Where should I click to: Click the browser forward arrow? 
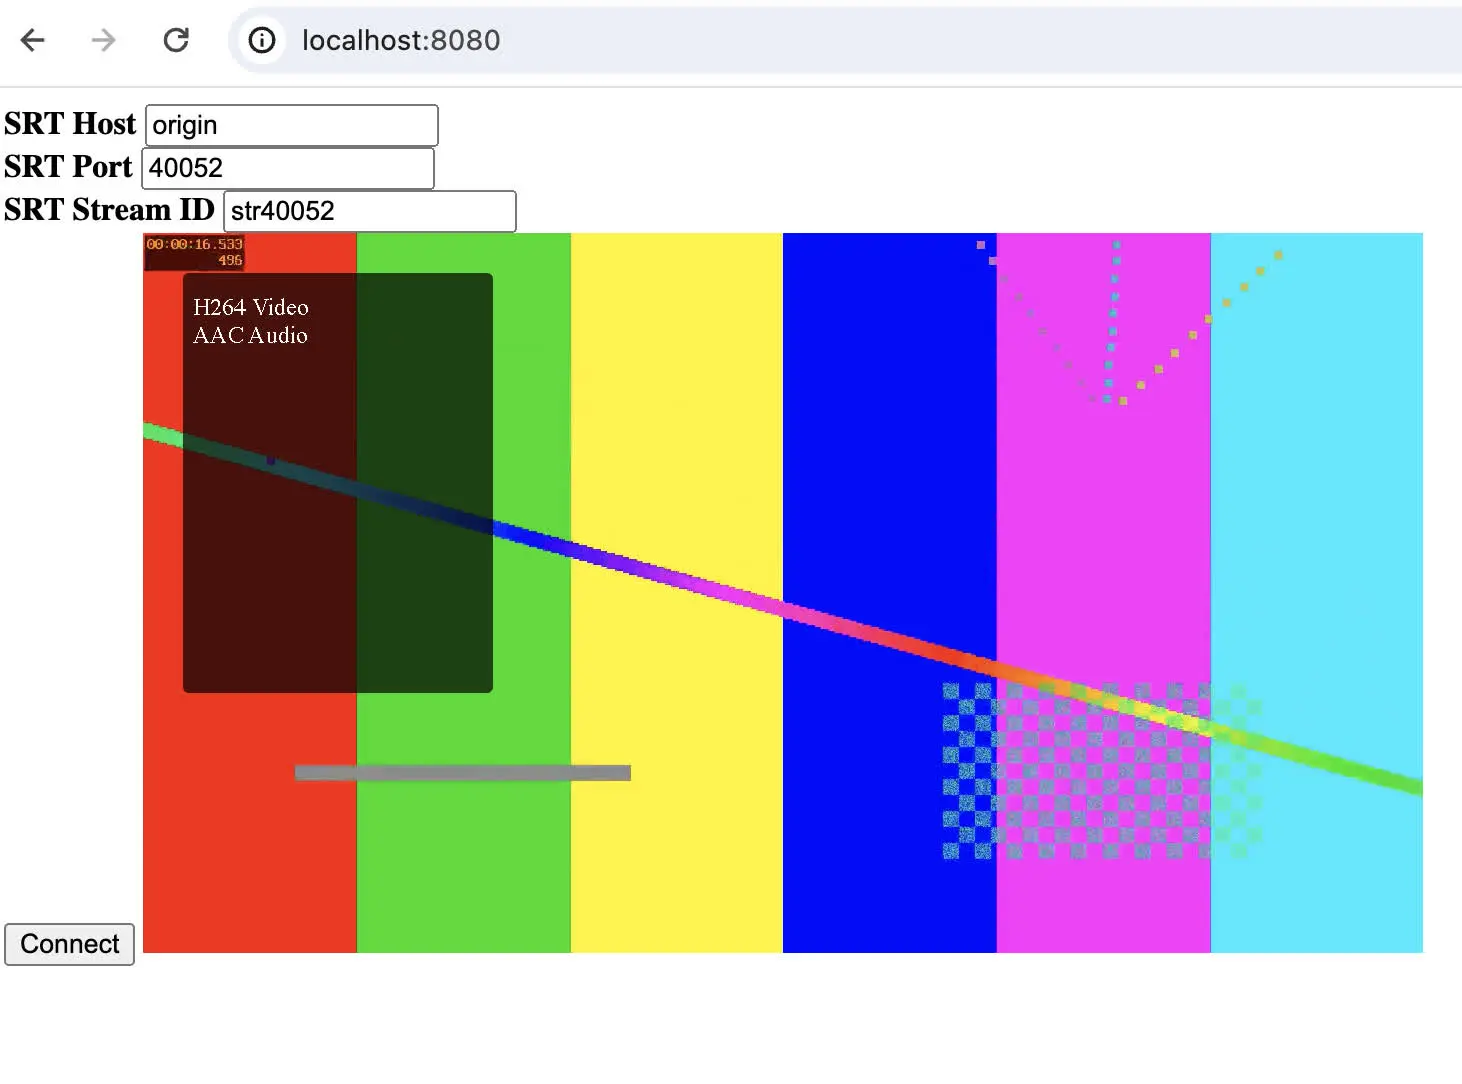click(103, 40)
